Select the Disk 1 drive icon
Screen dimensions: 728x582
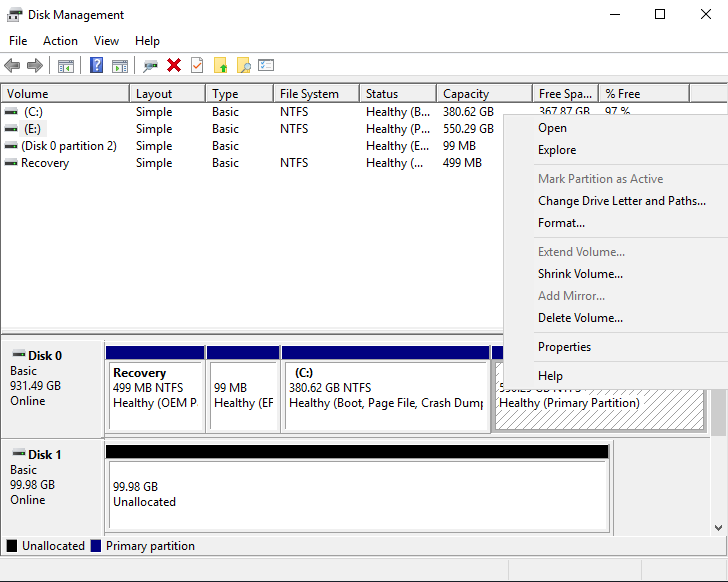pyautogui.click(x=19, y=453)
